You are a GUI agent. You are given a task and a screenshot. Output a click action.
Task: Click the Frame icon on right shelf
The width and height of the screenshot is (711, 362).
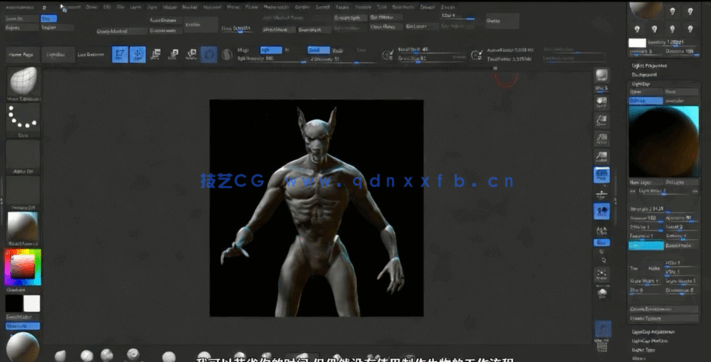click(x=602, y=274)
